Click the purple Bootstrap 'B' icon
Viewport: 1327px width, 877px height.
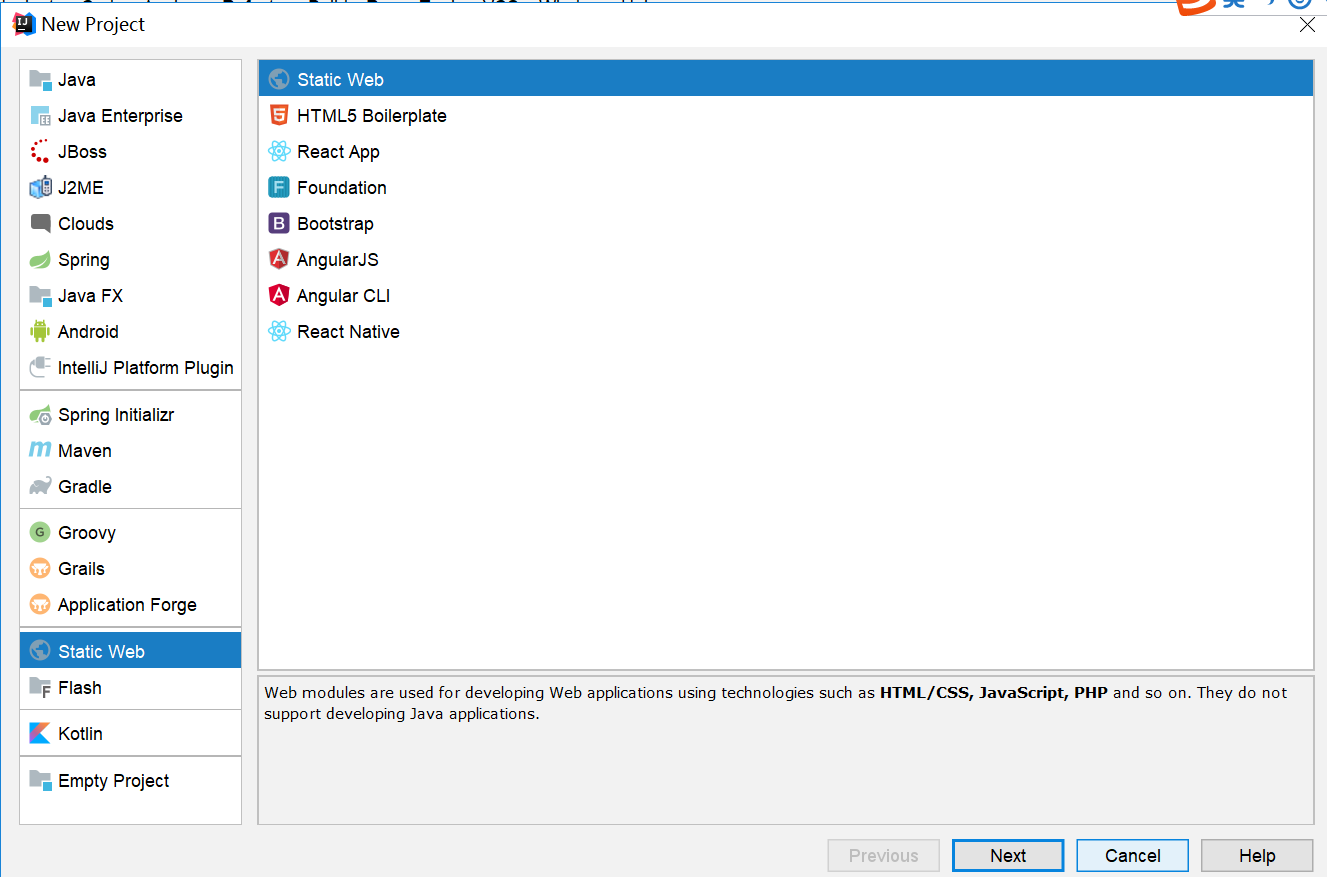tap(279, 224)
